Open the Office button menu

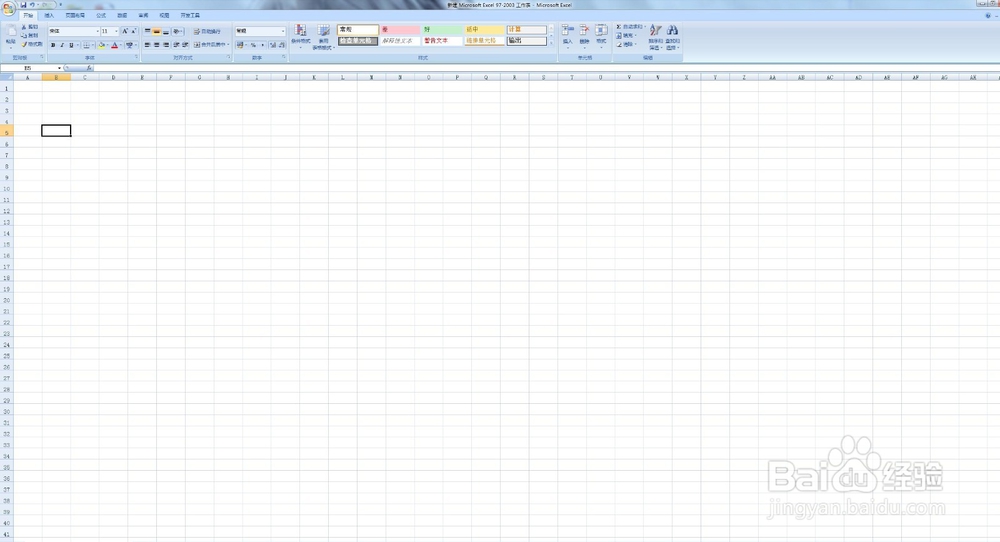coord(8,8)
